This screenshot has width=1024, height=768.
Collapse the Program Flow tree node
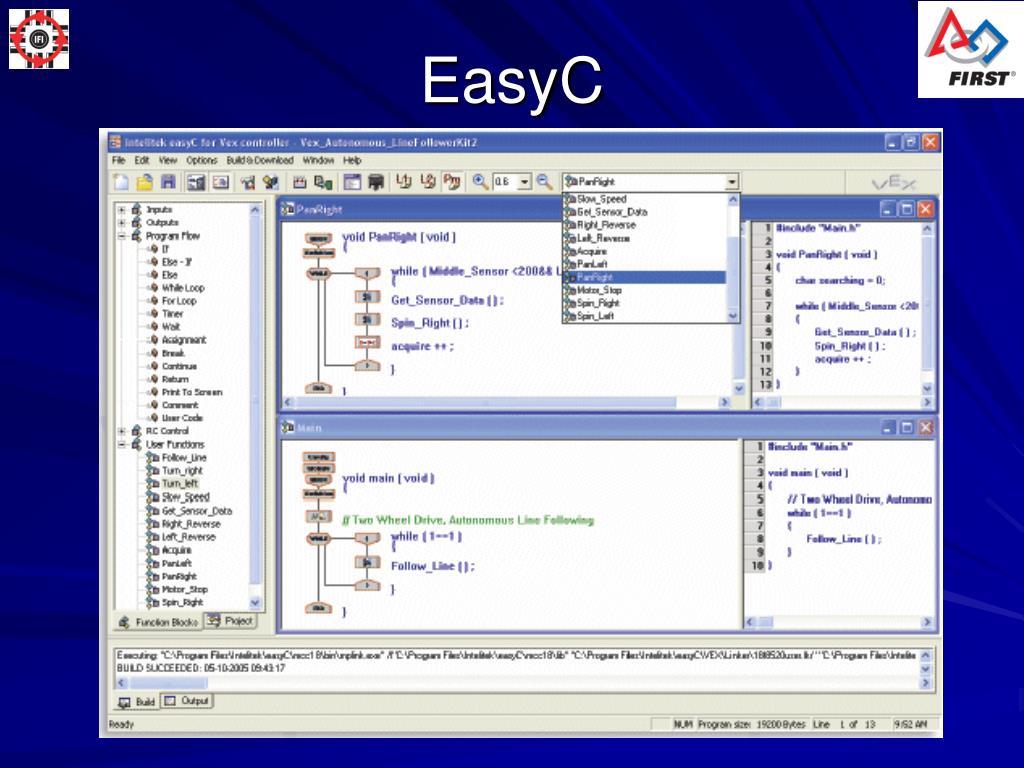pos(121,236)
